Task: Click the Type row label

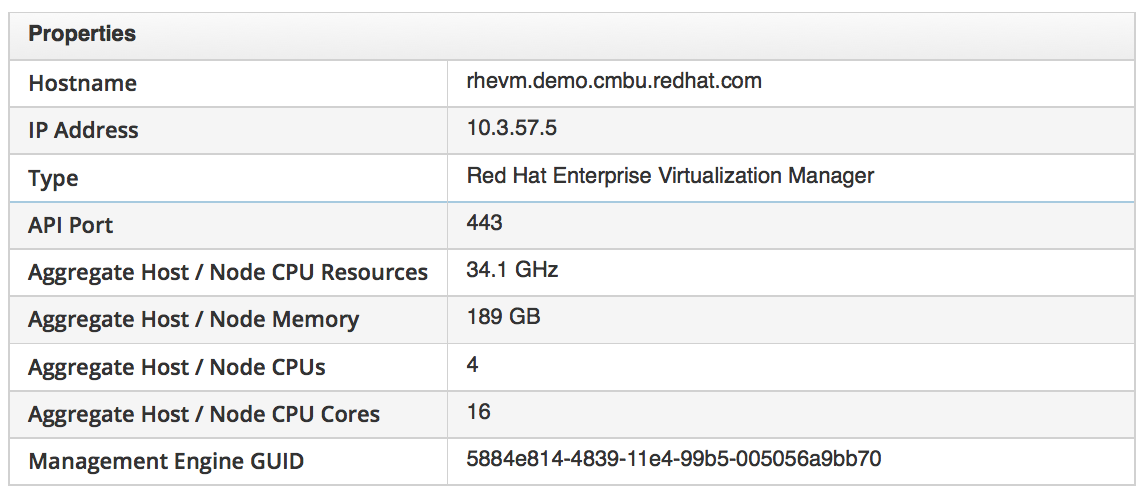Action: 53,179
